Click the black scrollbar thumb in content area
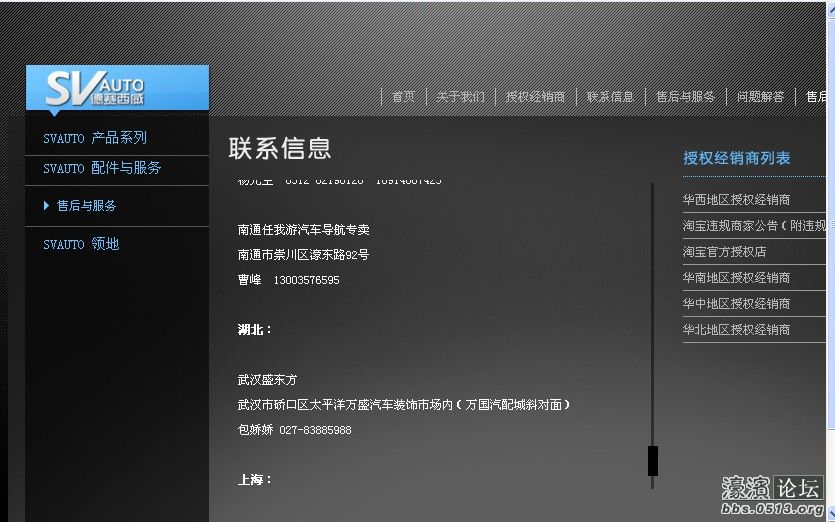This screenshot has height=522, width=835. [x=653, y=460]
